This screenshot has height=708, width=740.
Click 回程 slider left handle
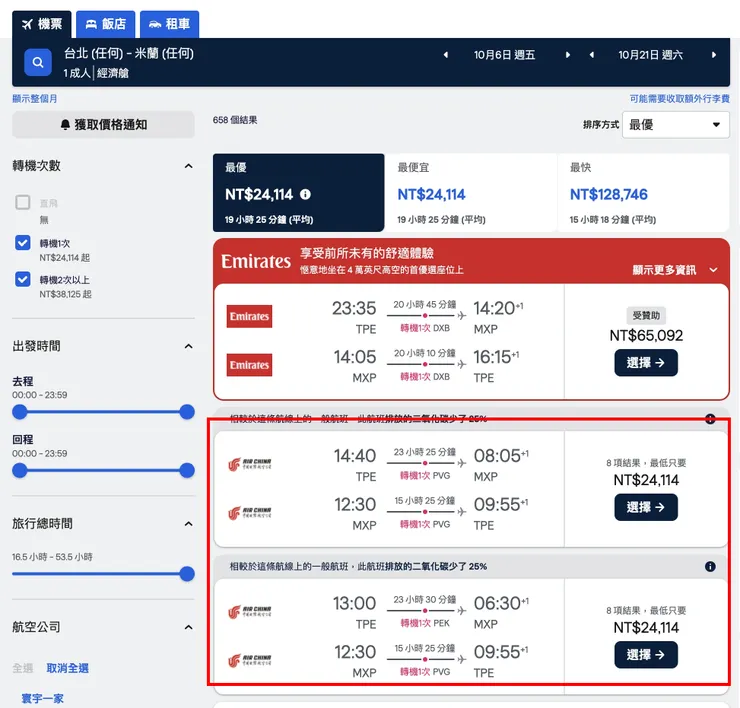click(x=19, y=470)
